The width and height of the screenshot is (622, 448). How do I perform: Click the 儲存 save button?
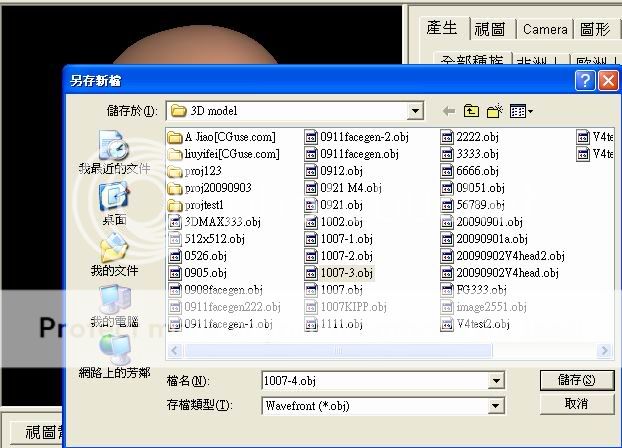tap(575, 380)
